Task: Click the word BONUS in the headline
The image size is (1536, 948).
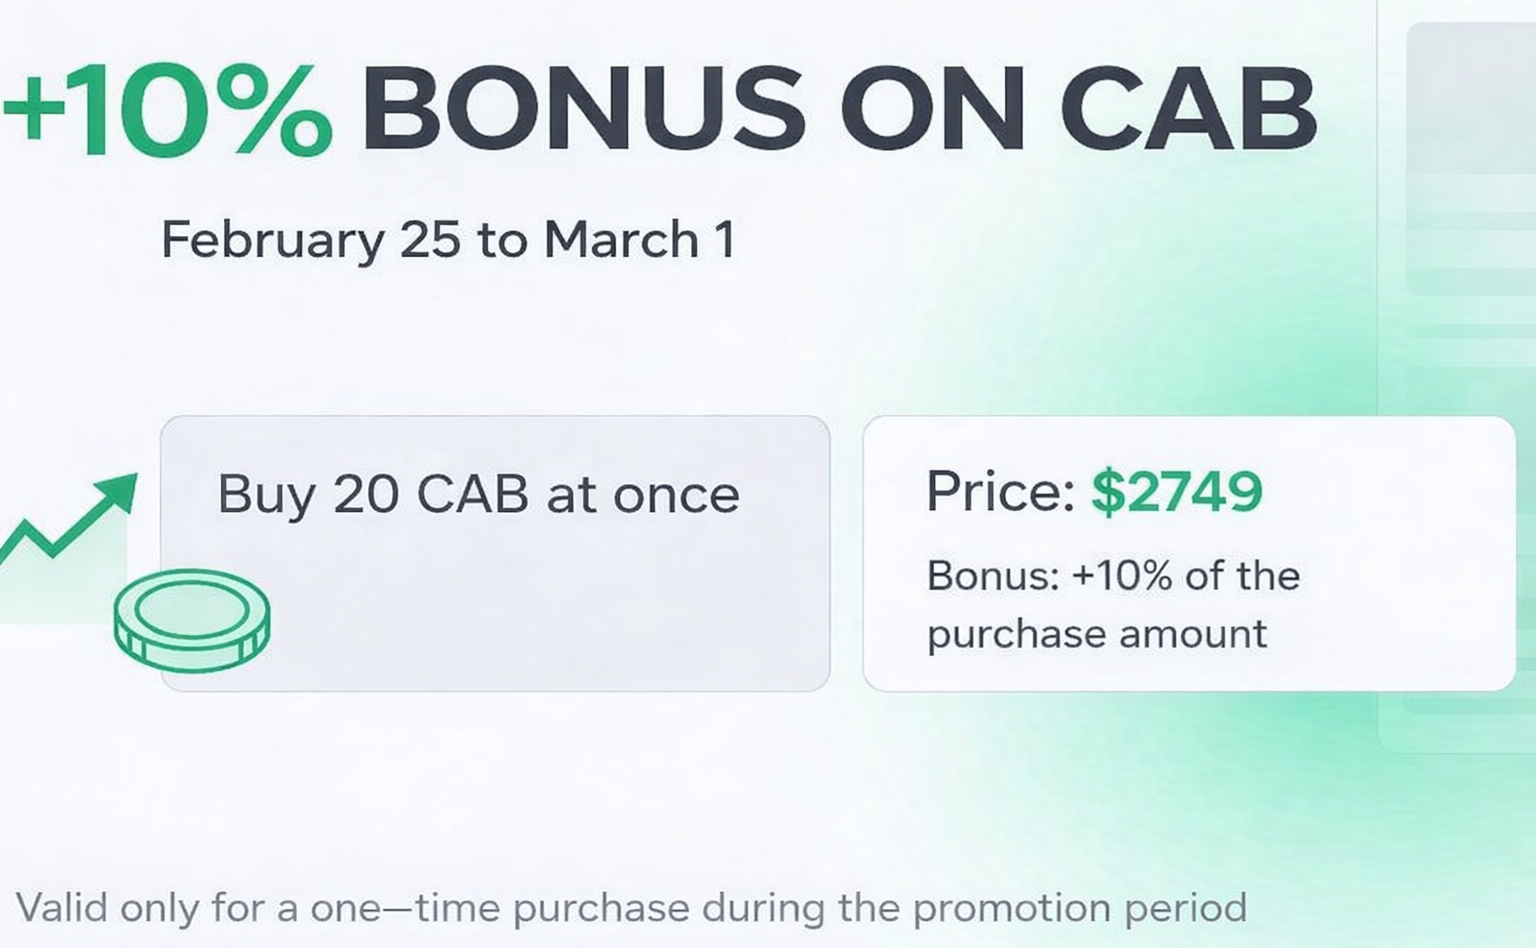Action: (x=583, y=110)
